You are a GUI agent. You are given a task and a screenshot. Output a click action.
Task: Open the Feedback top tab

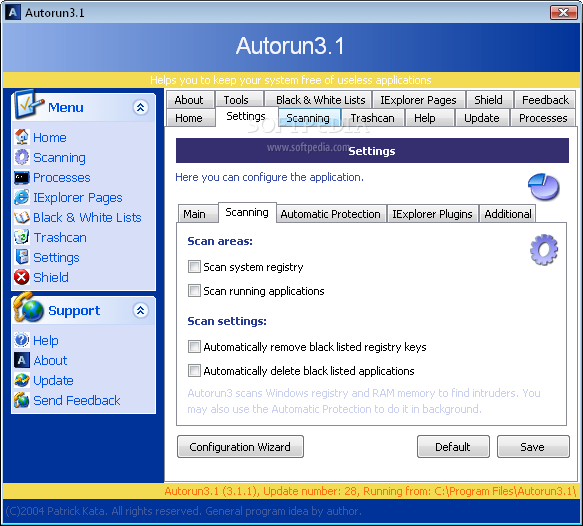[x=545, y=100]
